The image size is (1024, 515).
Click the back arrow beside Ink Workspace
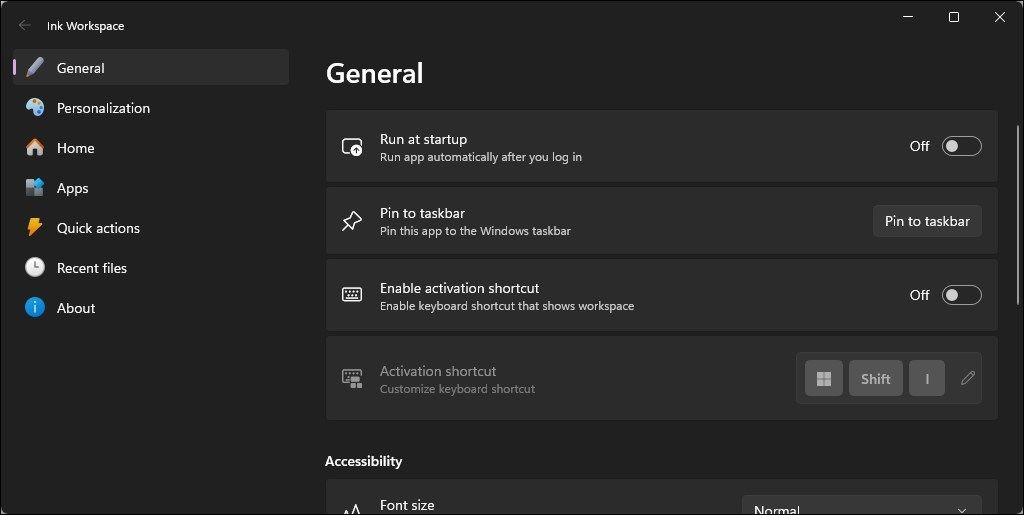coord(24,25)
